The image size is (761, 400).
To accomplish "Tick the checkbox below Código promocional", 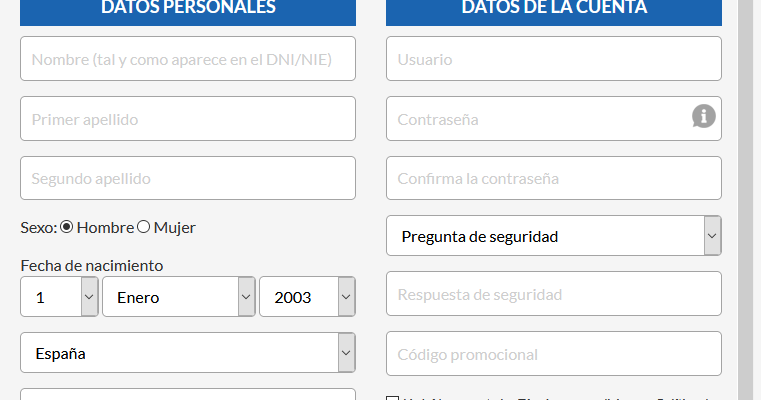I will coord(392,398).
